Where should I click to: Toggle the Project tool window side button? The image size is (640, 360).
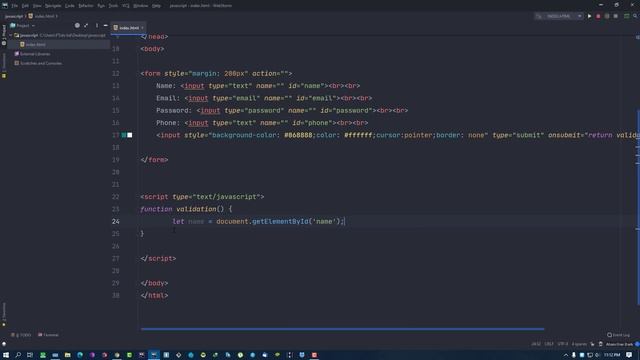[x=4, y=35]
